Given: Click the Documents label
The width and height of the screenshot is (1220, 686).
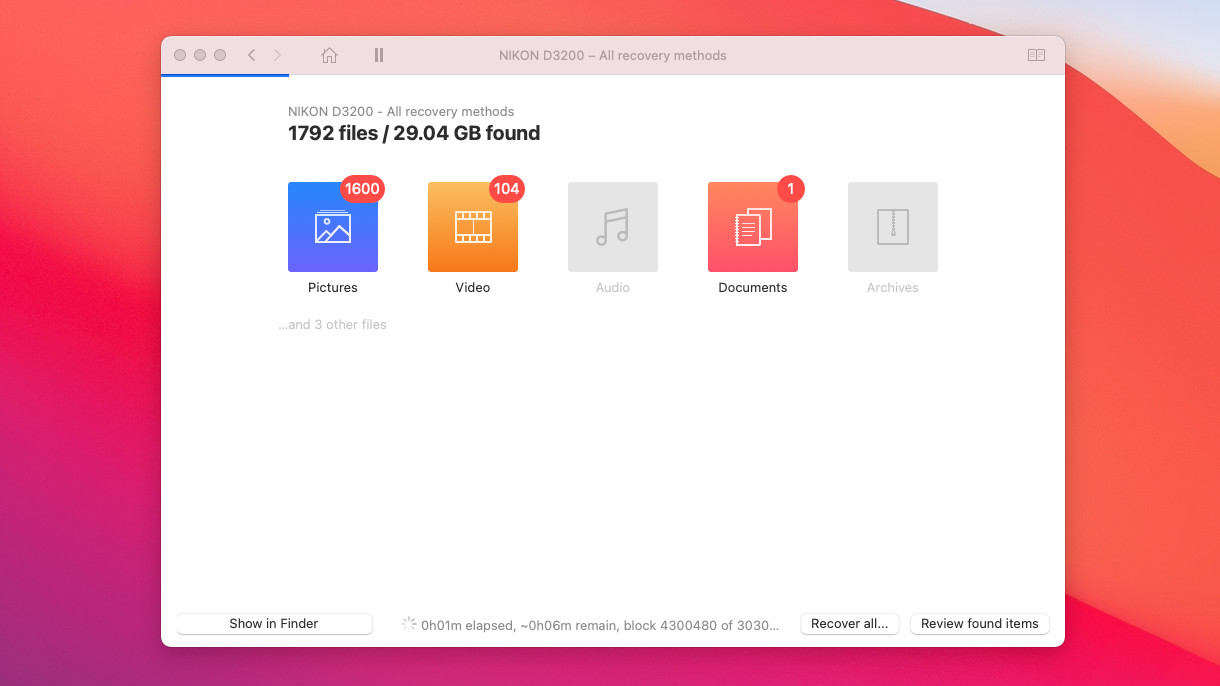Looking at the screenshot, I should 753,287.
